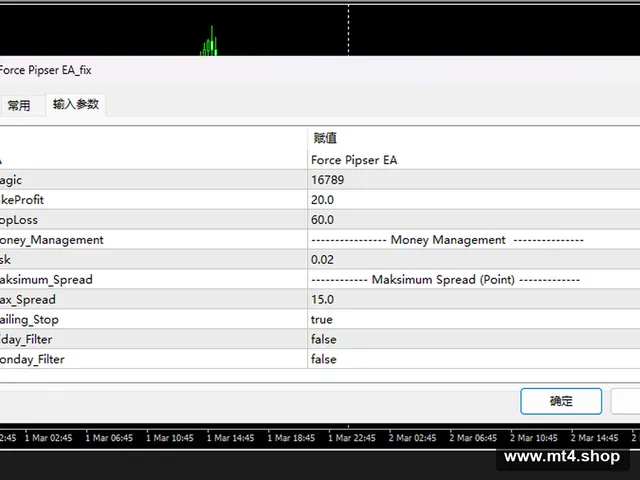
Task: Select the Max_Spread parameter name
Action: click(x=28, y=300)
